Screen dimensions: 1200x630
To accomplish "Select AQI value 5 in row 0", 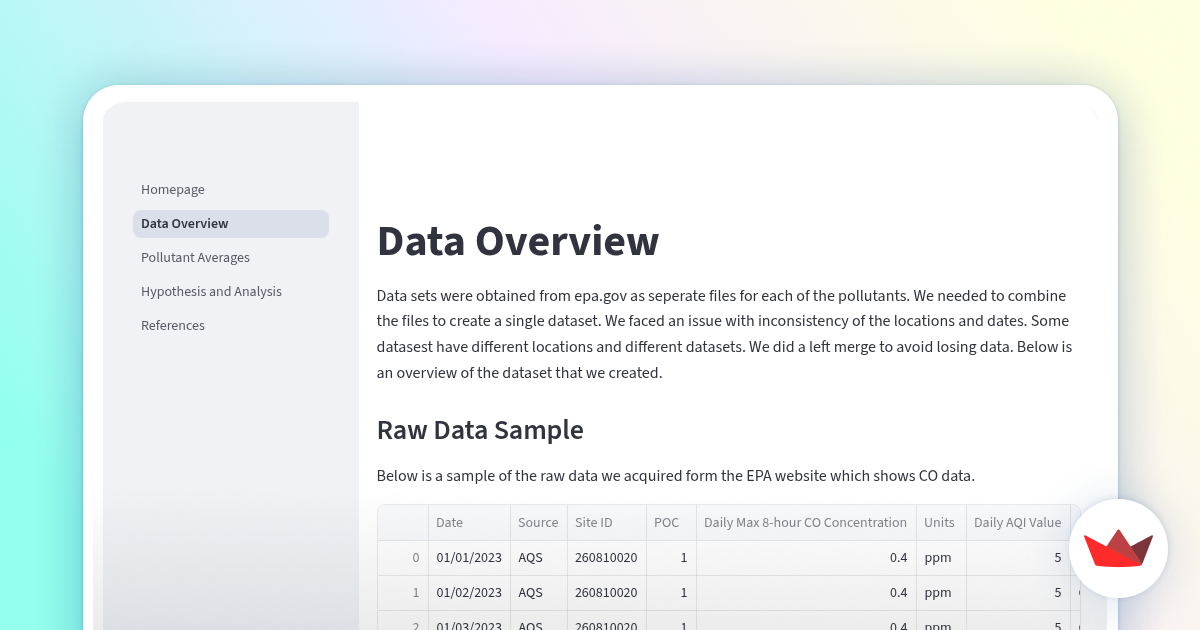I will tap(1018, 558).
